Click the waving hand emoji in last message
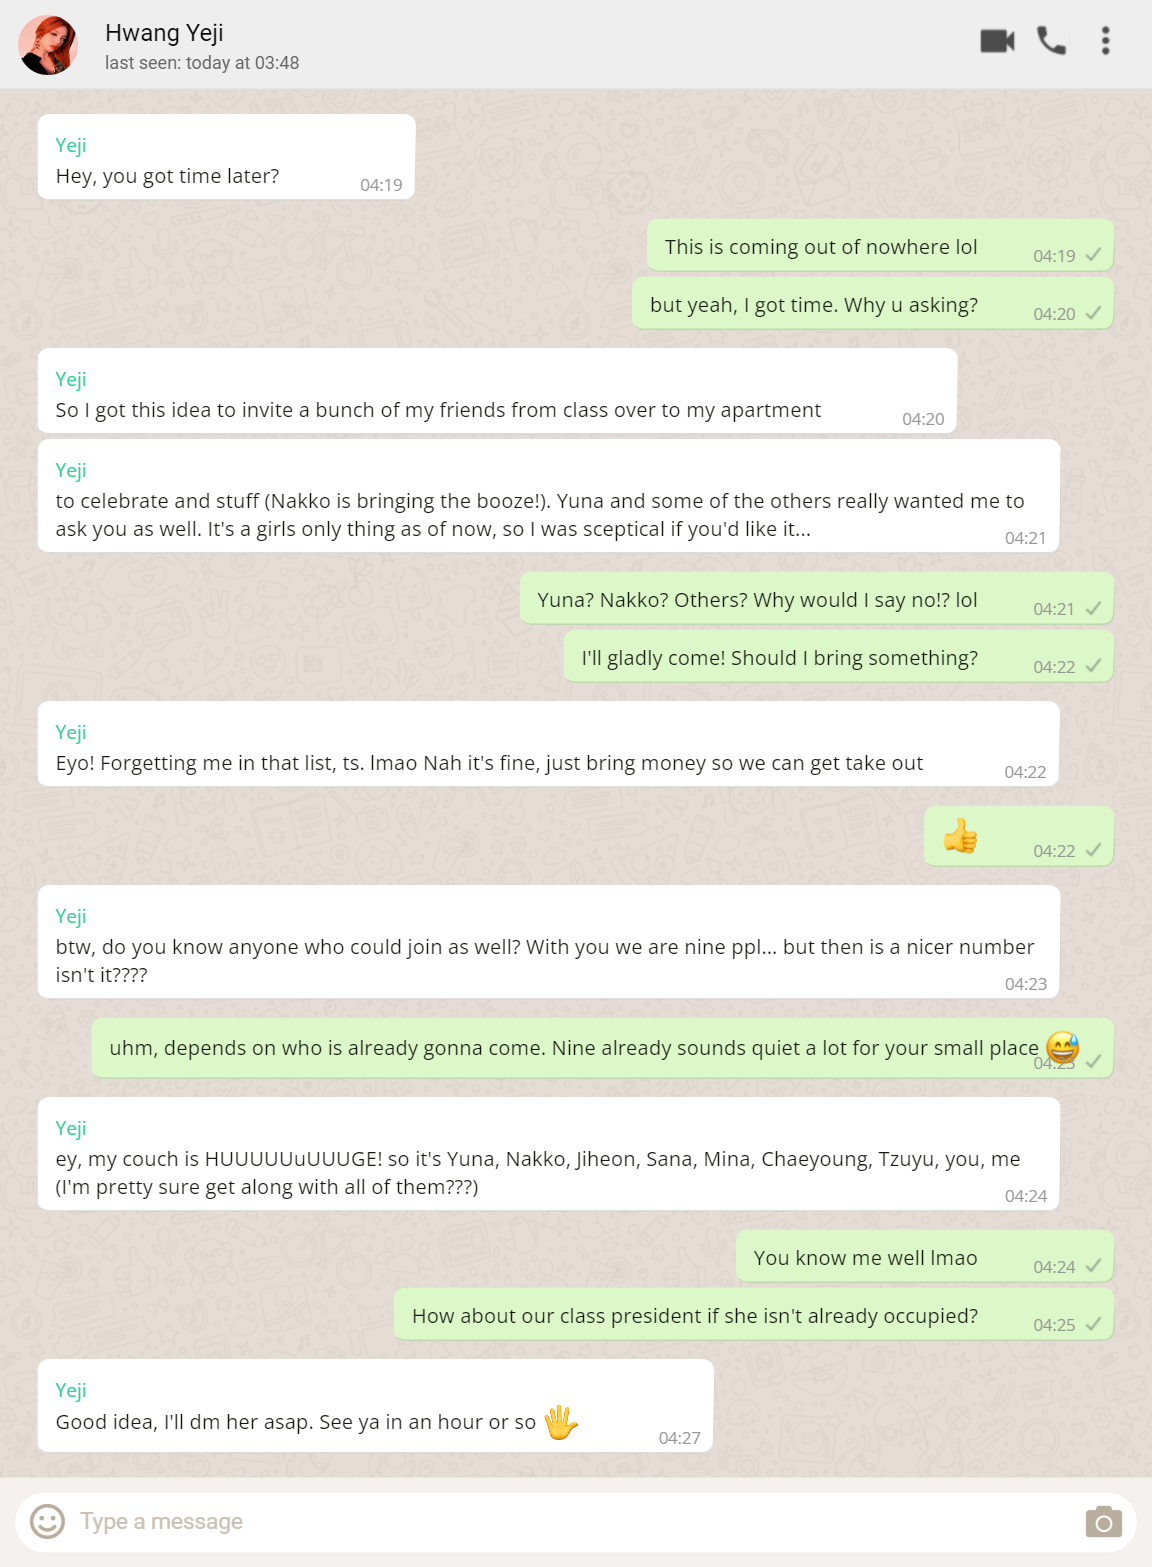The height and width of the screenshot is (1567, 1152). 561,1422
